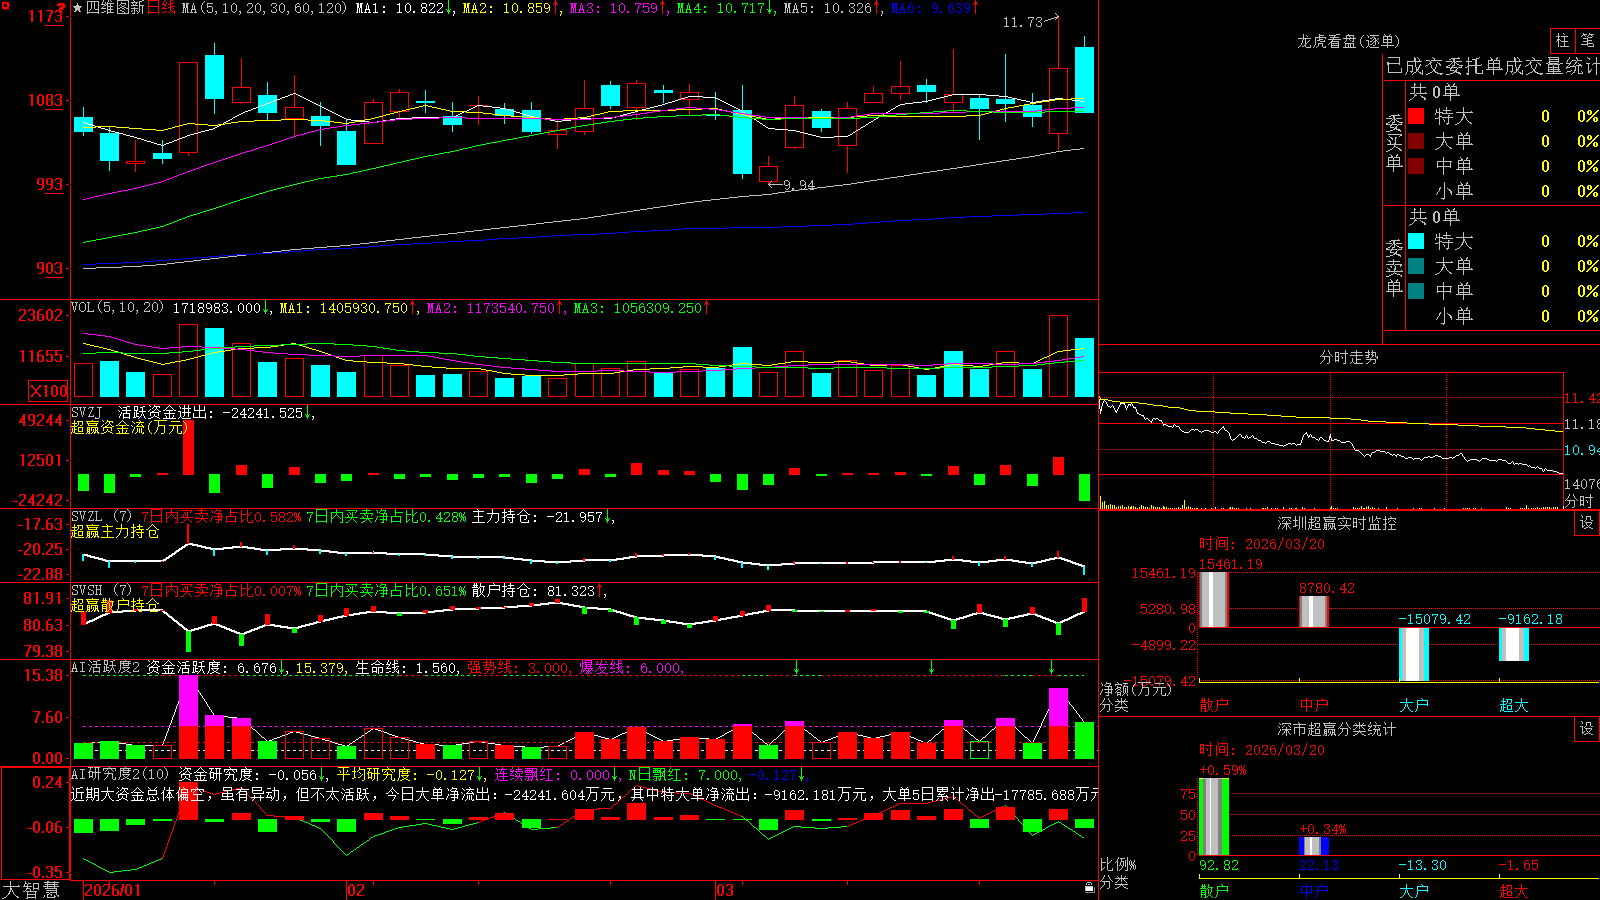Image resolution: width=1600 pixels, height=900 pixels.
Task: Click the 委卖单 section label
Action: 1394,267
